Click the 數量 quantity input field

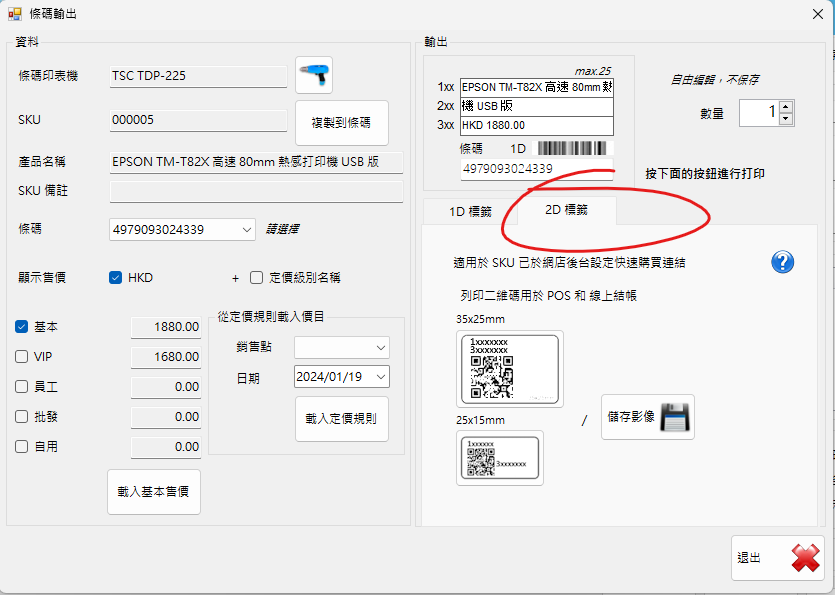tap(759, 113)
